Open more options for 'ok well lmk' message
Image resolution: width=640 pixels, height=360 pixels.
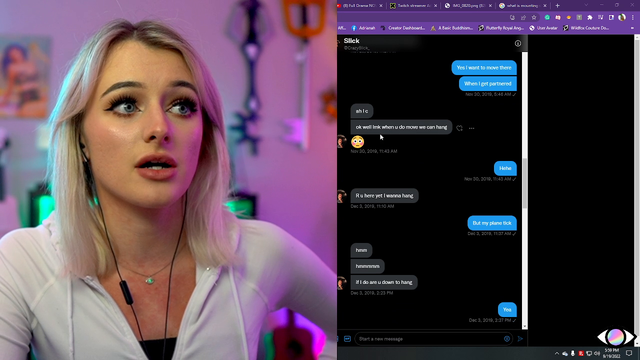pos(471,128)
